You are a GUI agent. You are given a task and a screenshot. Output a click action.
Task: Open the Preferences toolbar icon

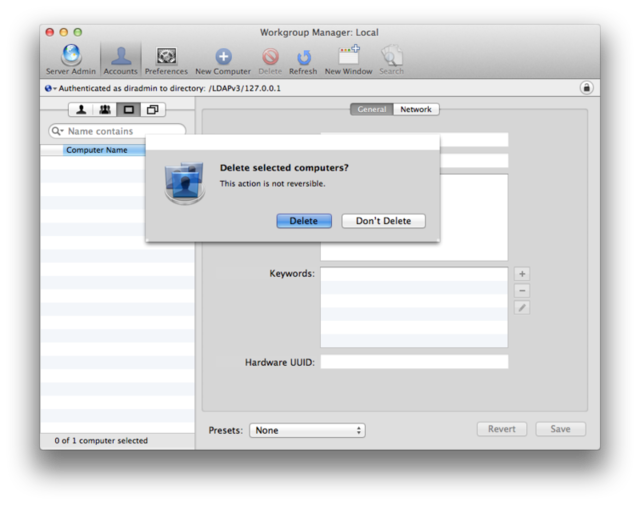(166, 60)
